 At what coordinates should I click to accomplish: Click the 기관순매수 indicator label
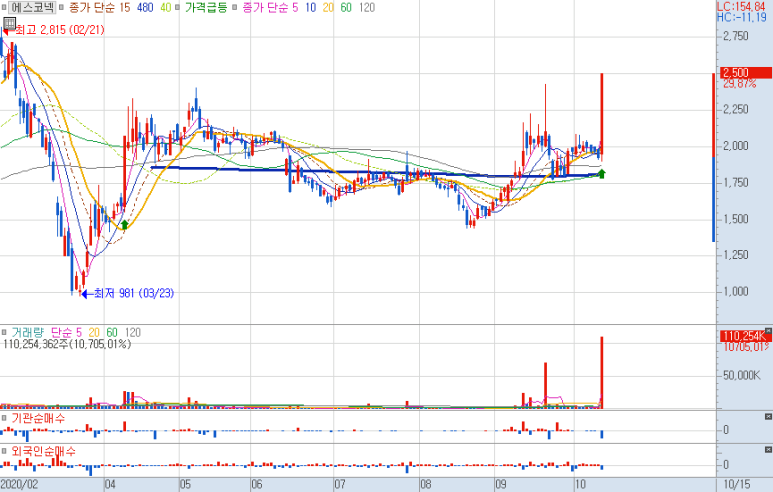38,418
